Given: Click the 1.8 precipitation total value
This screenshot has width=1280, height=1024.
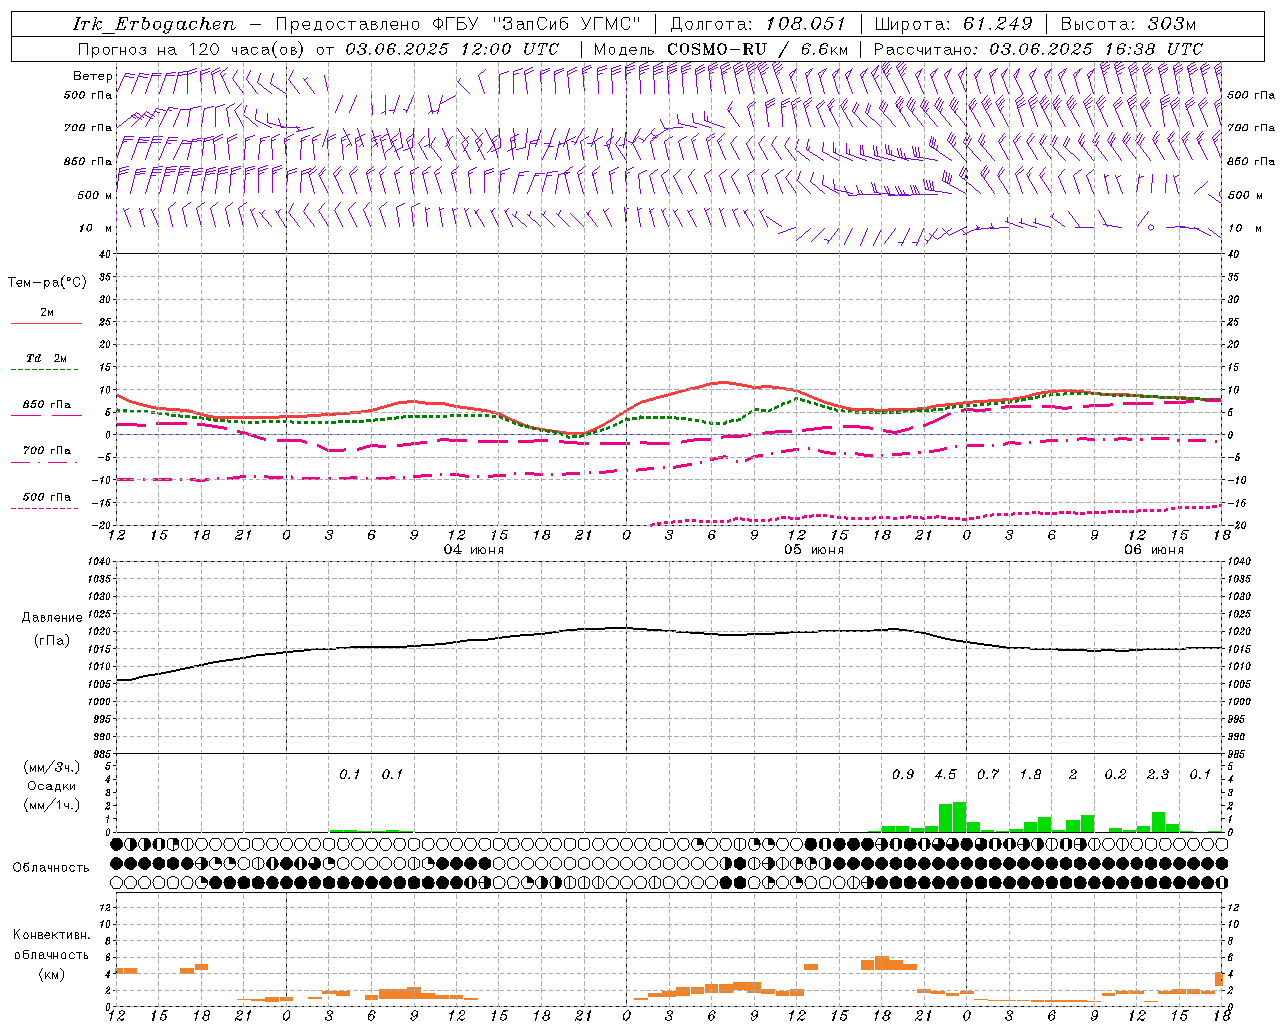Looking at the screenshot, I should click(1030, 775).
